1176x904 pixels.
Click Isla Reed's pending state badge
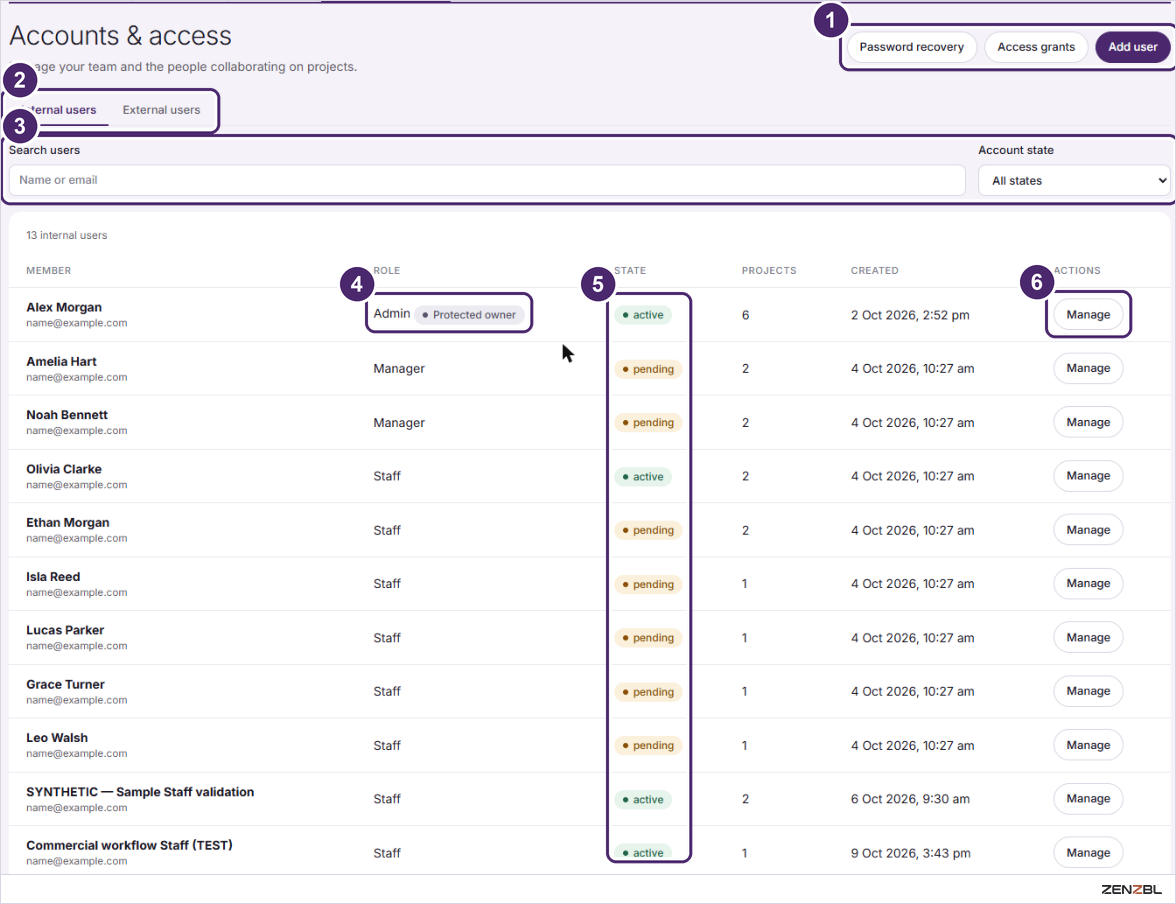pos(648,584)
